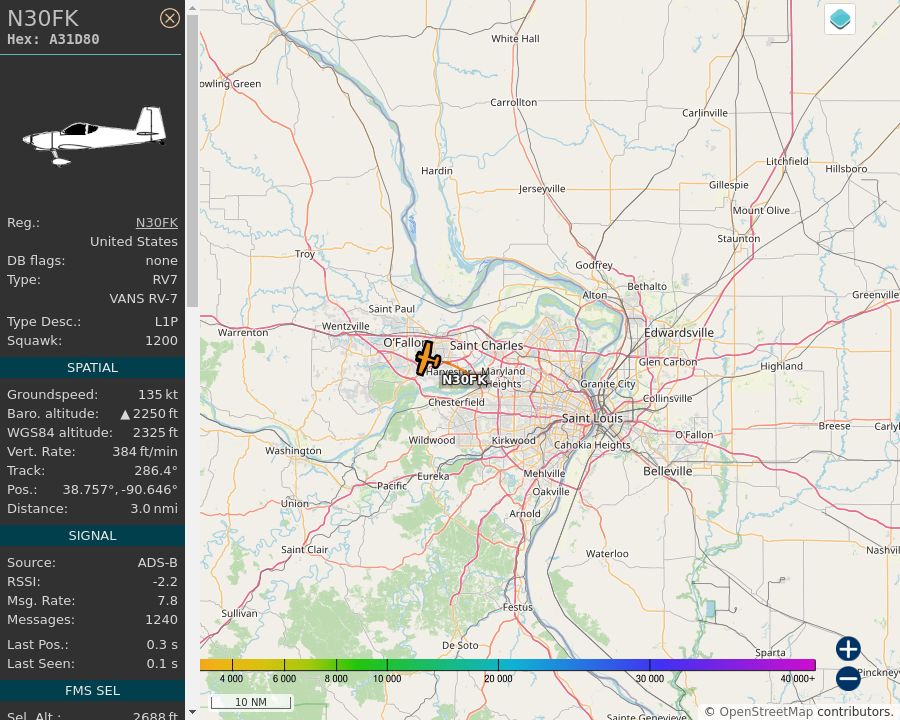Click the Litchfield label on map
Viewport: 900px width, 720px height.
click(787, 161)
